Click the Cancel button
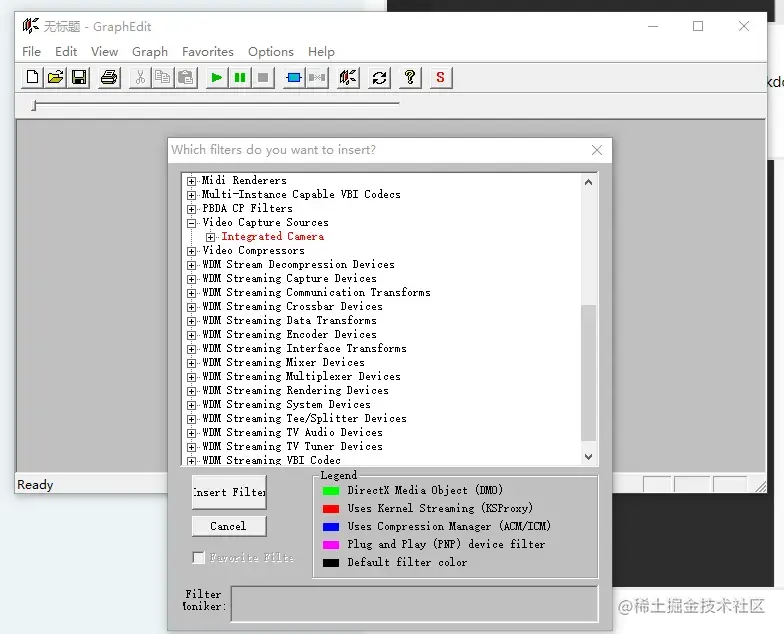The height and width of the screenshot is (634, 784). point(229,526)
